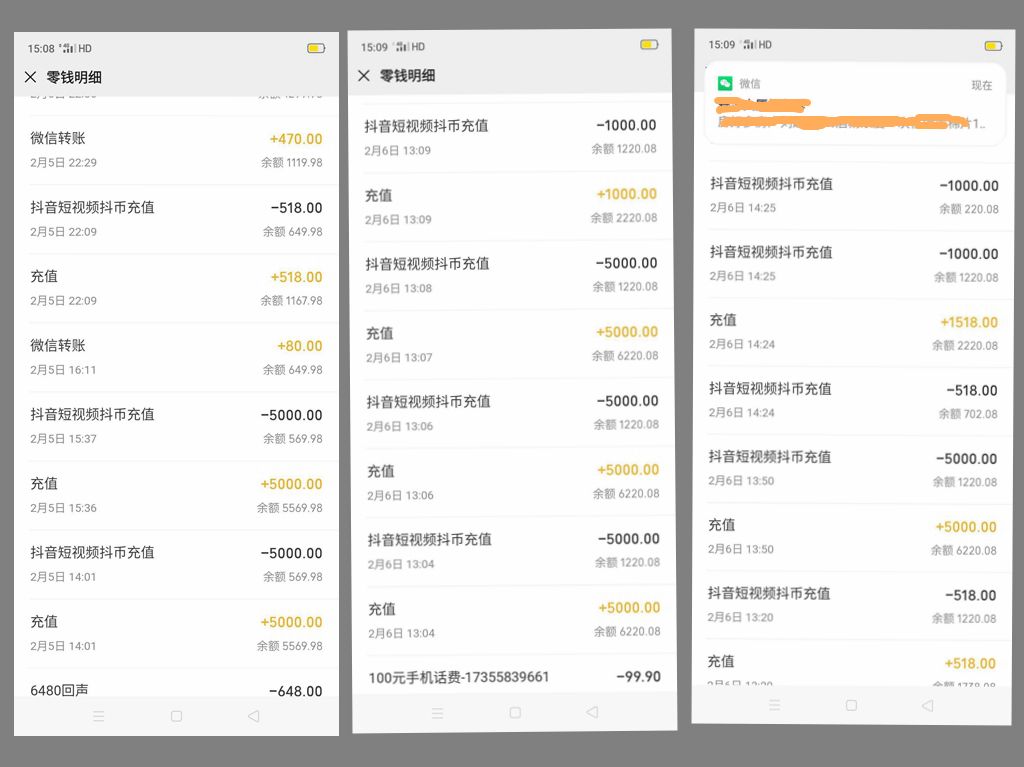Open recent apps menu on the middle phone
This screenshot has height=767, width=1024.
coord(438,713)
